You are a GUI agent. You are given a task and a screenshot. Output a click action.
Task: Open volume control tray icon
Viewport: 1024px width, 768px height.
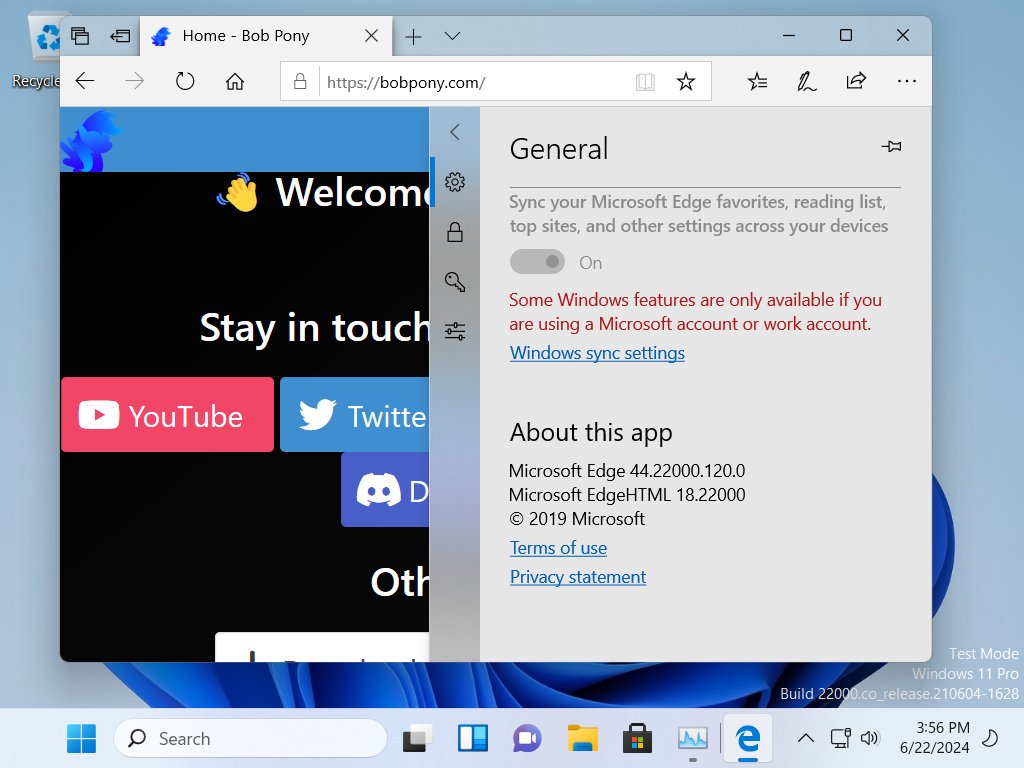870,739
